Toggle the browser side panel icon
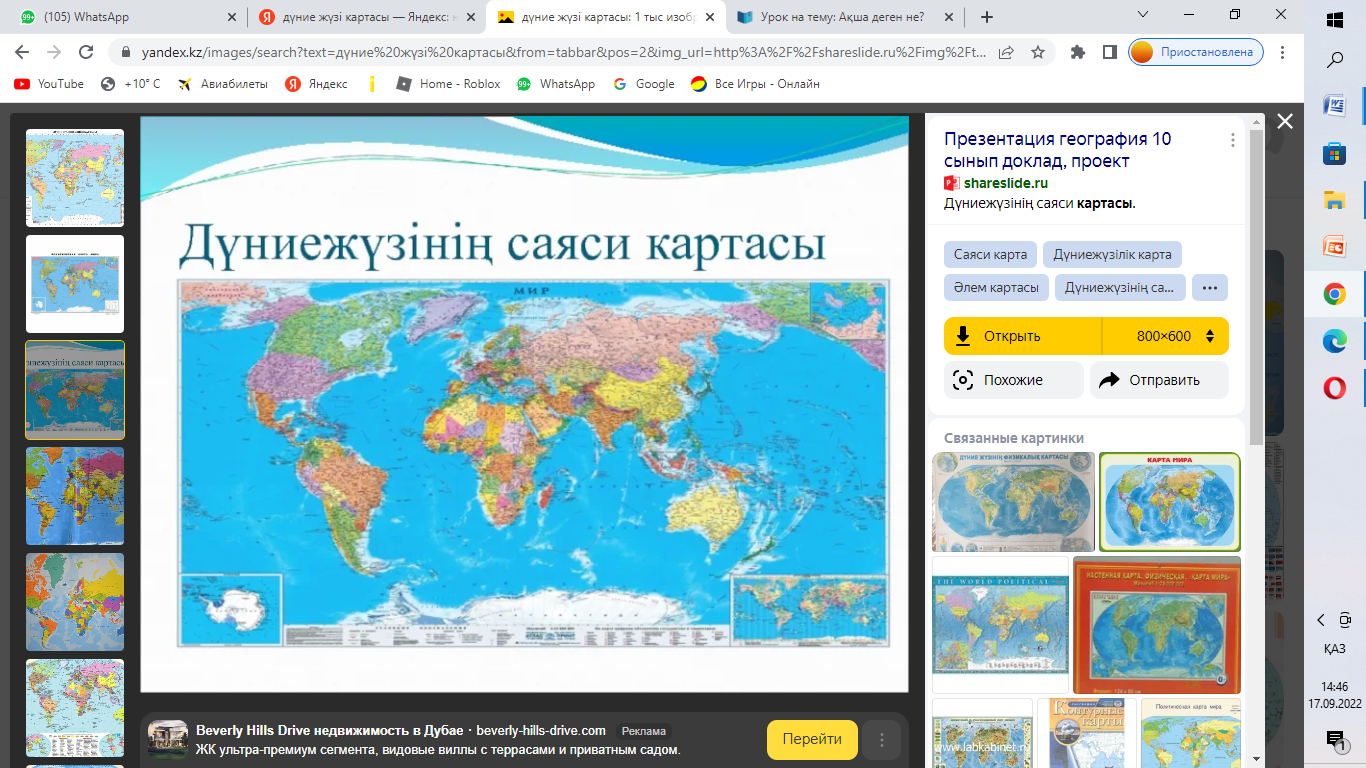The width and height of the screenshot is (1366, 768). (x=1109, y=52)
